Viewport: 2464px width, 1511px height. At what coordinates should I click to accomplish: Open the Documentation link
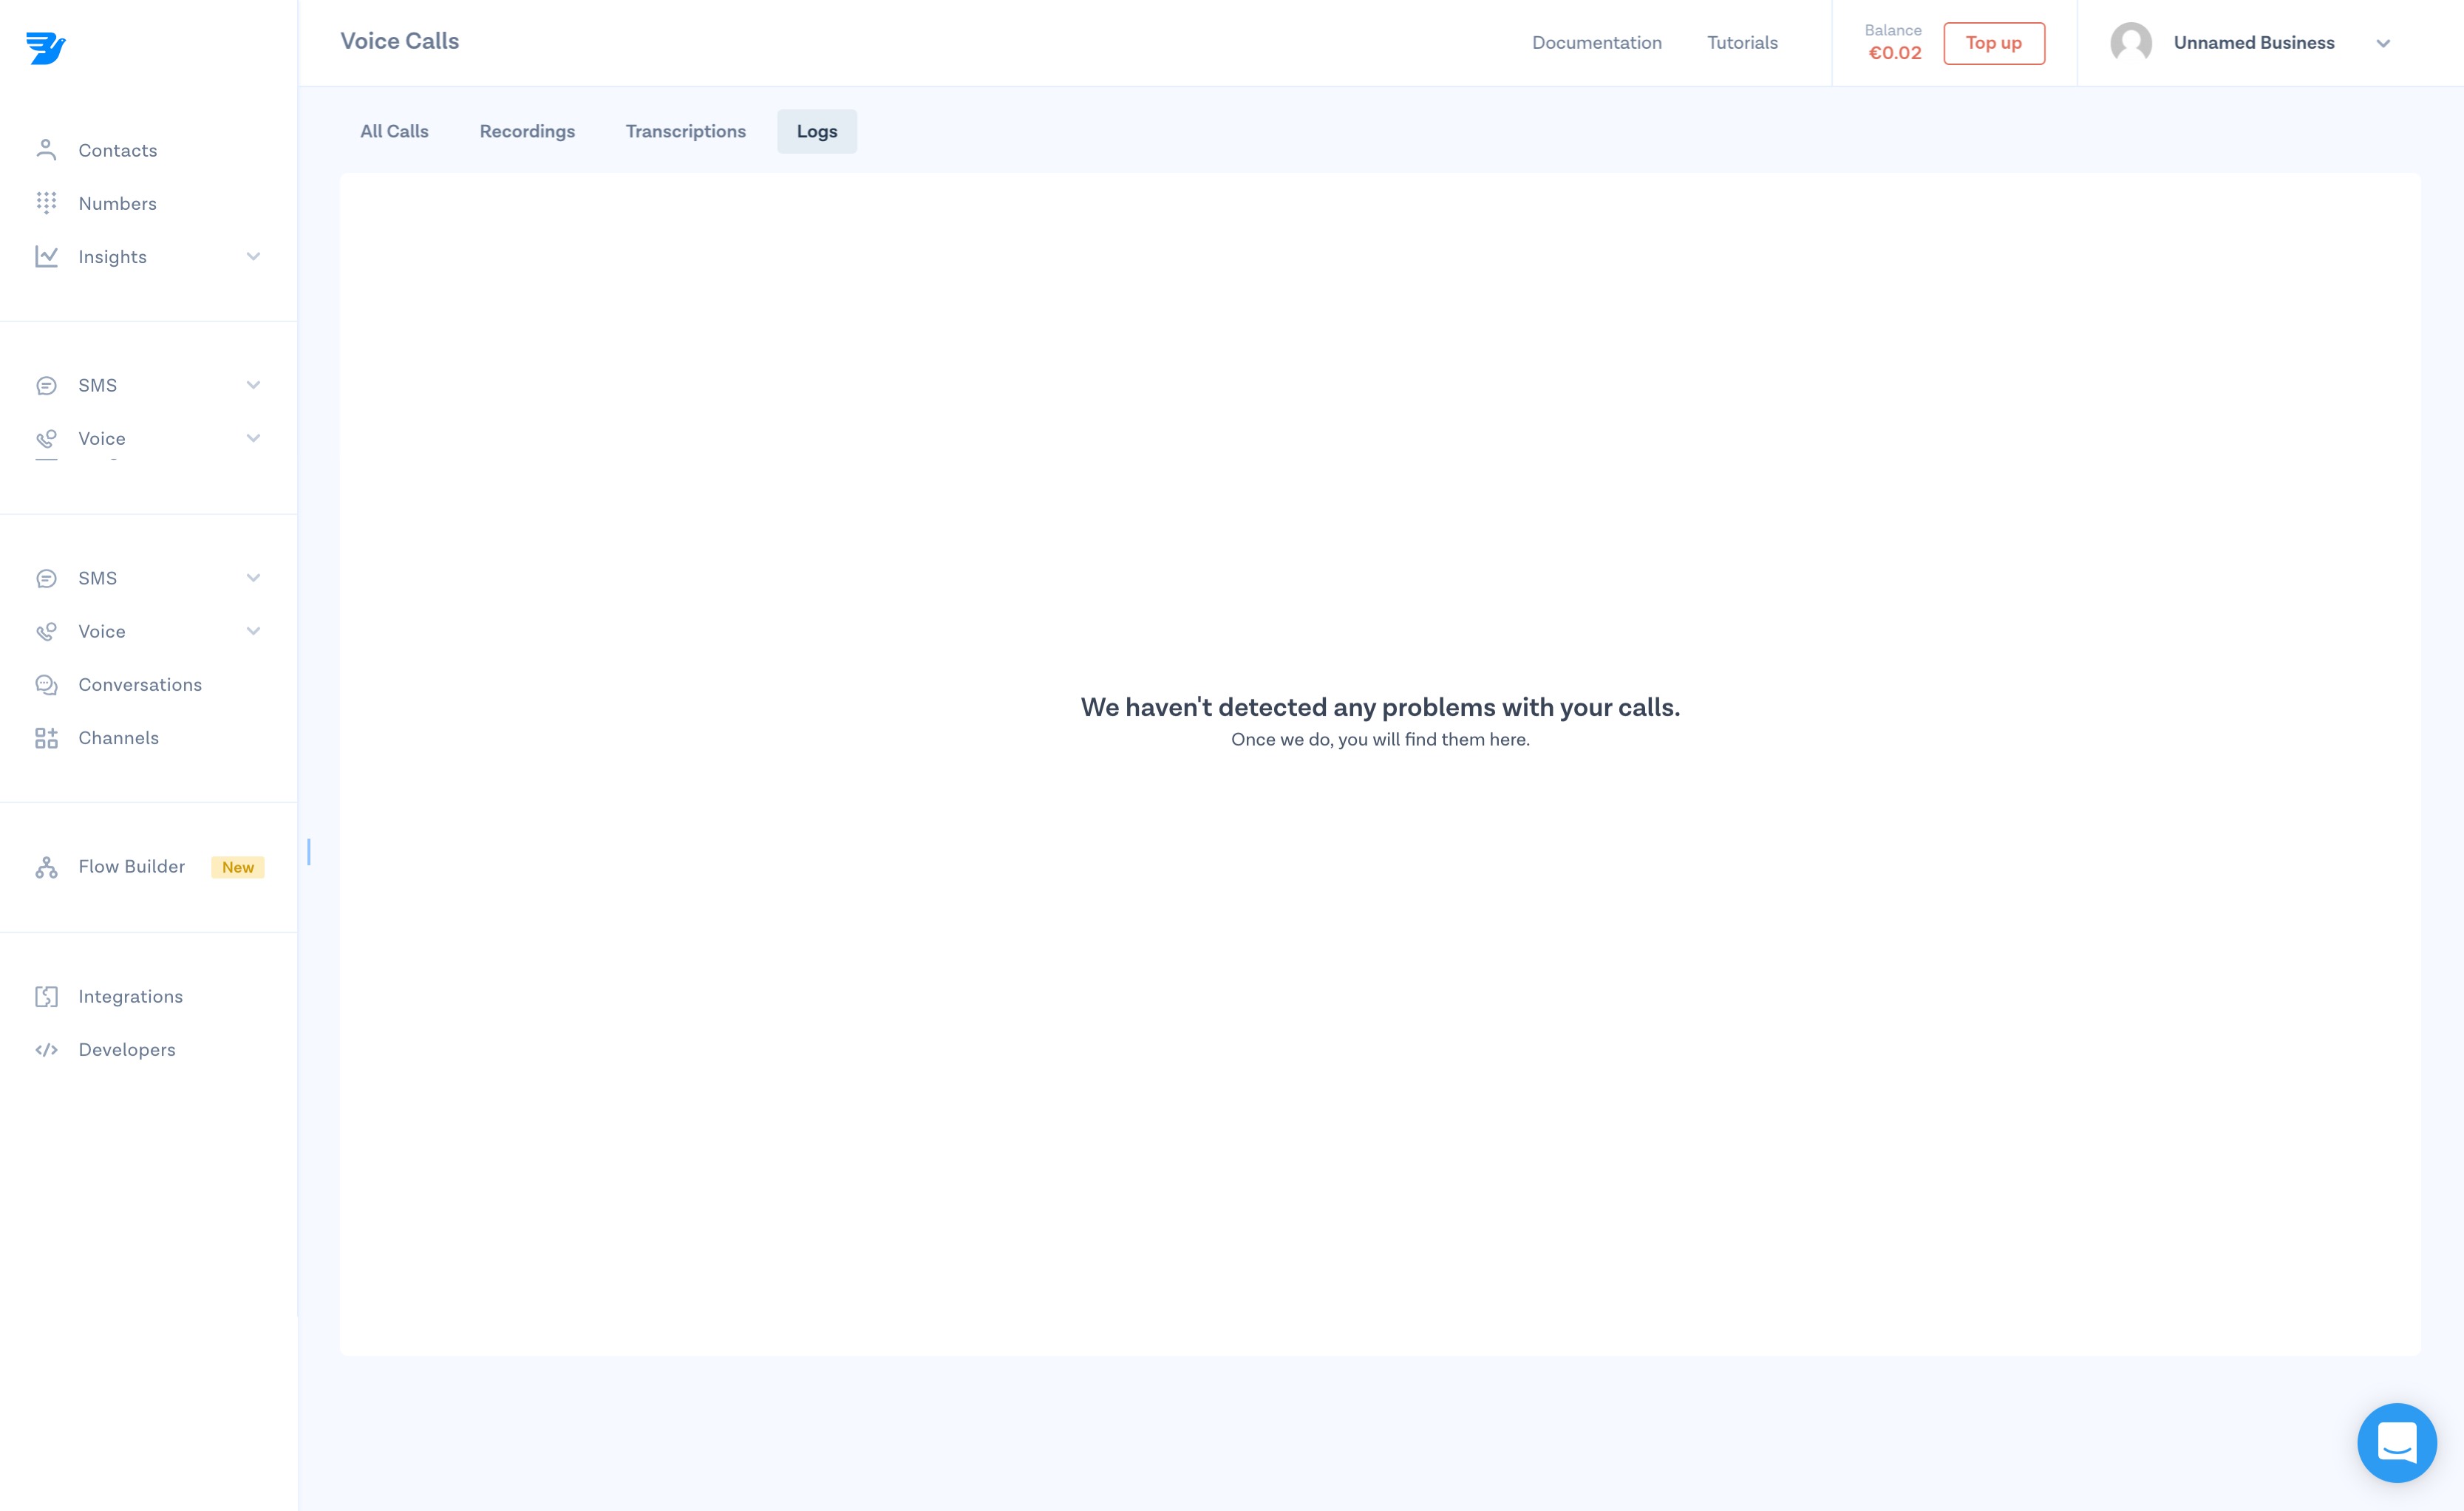click(1597, 43)
